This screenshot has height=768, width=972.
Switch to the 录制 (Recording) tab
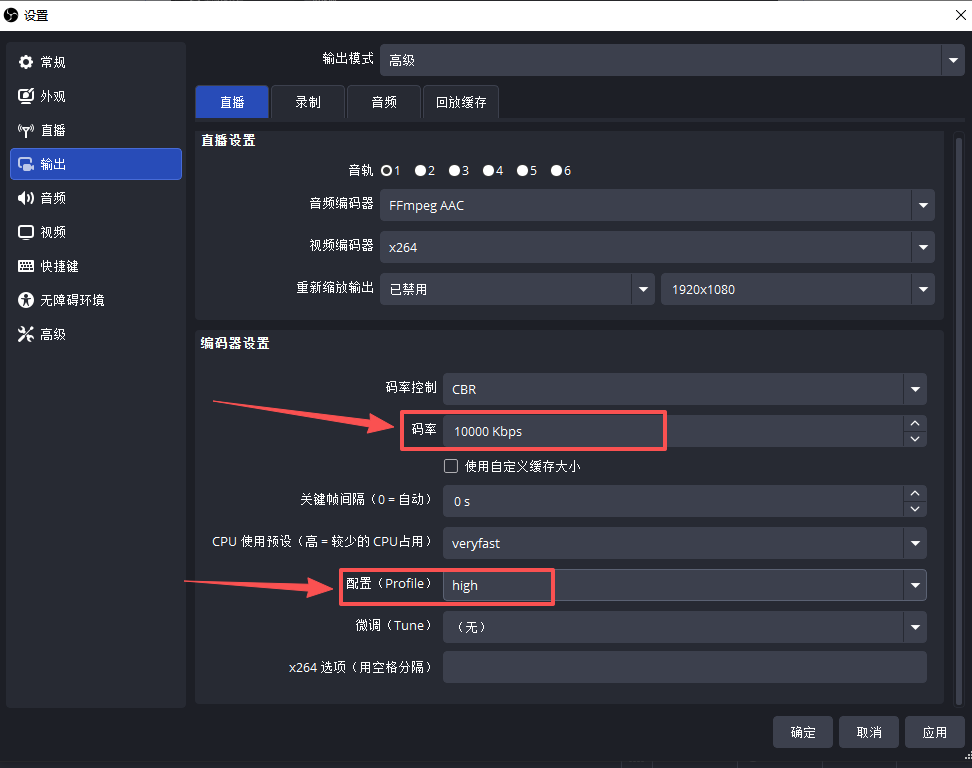tap(307, 101)
